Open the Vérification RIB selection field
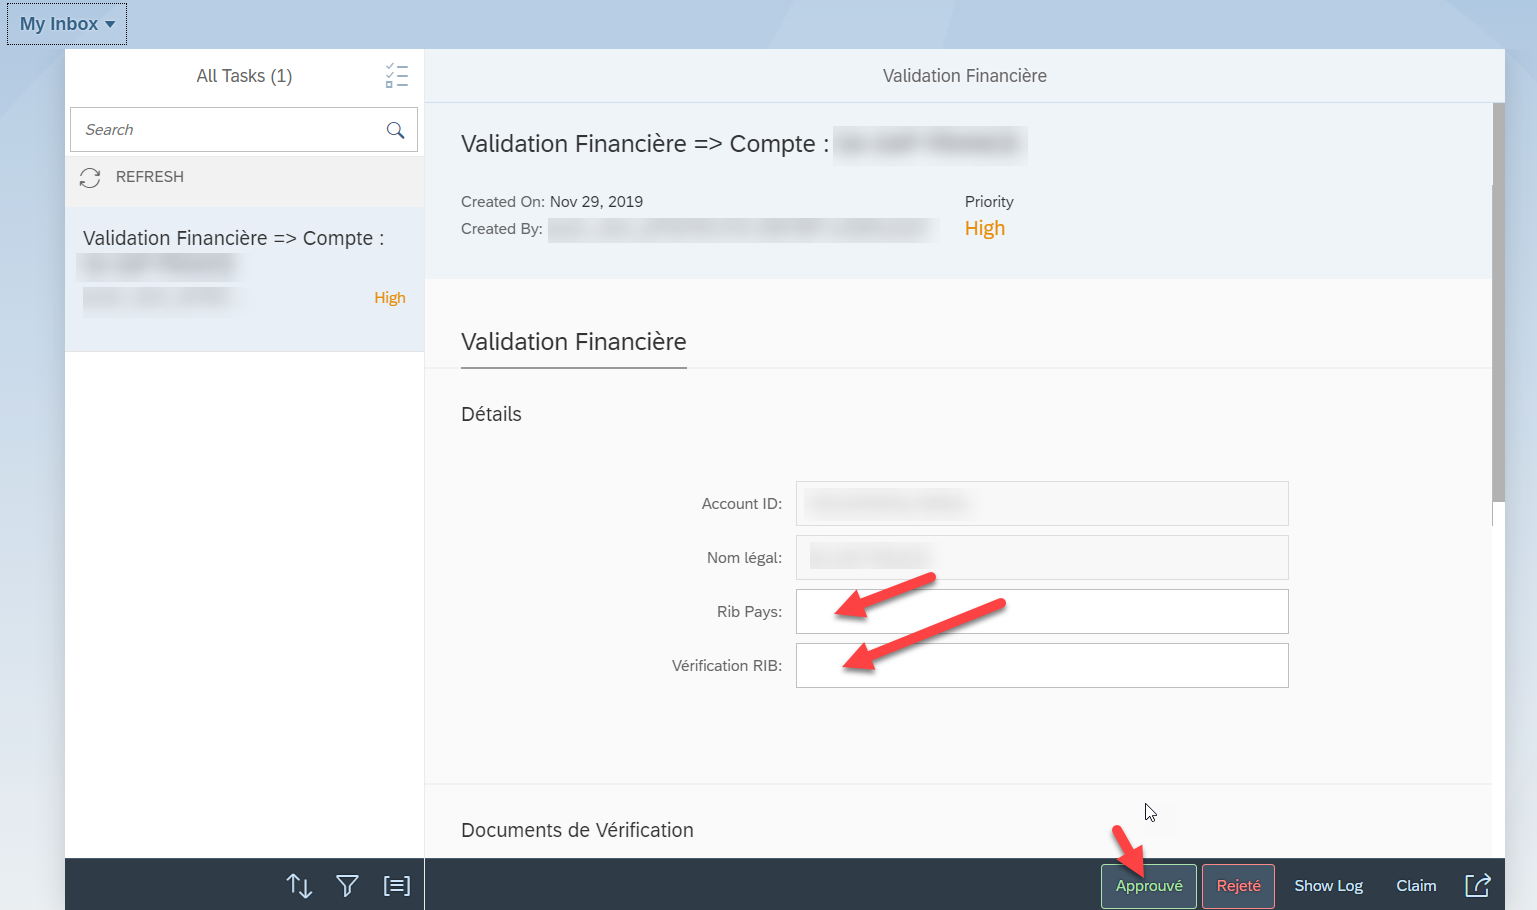Viewport: 1537px width, 910px height. (x=1041, y=665)
